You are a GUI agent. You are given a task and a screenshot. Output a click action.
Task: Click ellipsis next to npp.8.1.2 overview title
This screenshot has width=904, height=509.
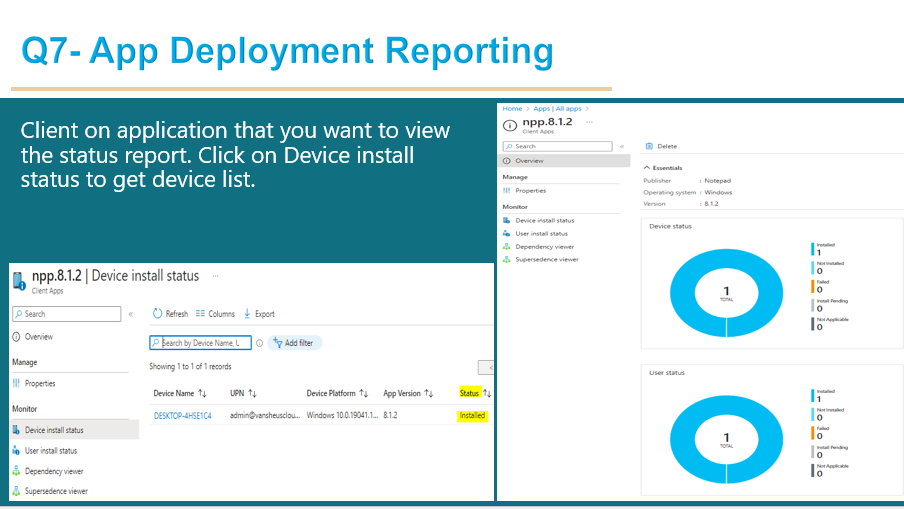coord(589,122)
